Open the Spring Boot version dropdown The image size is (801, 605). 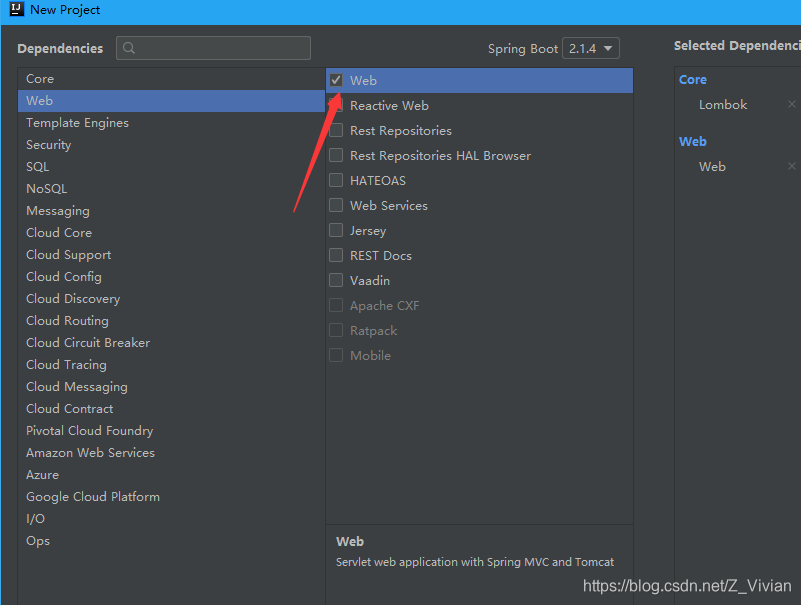tap(591, 49)
